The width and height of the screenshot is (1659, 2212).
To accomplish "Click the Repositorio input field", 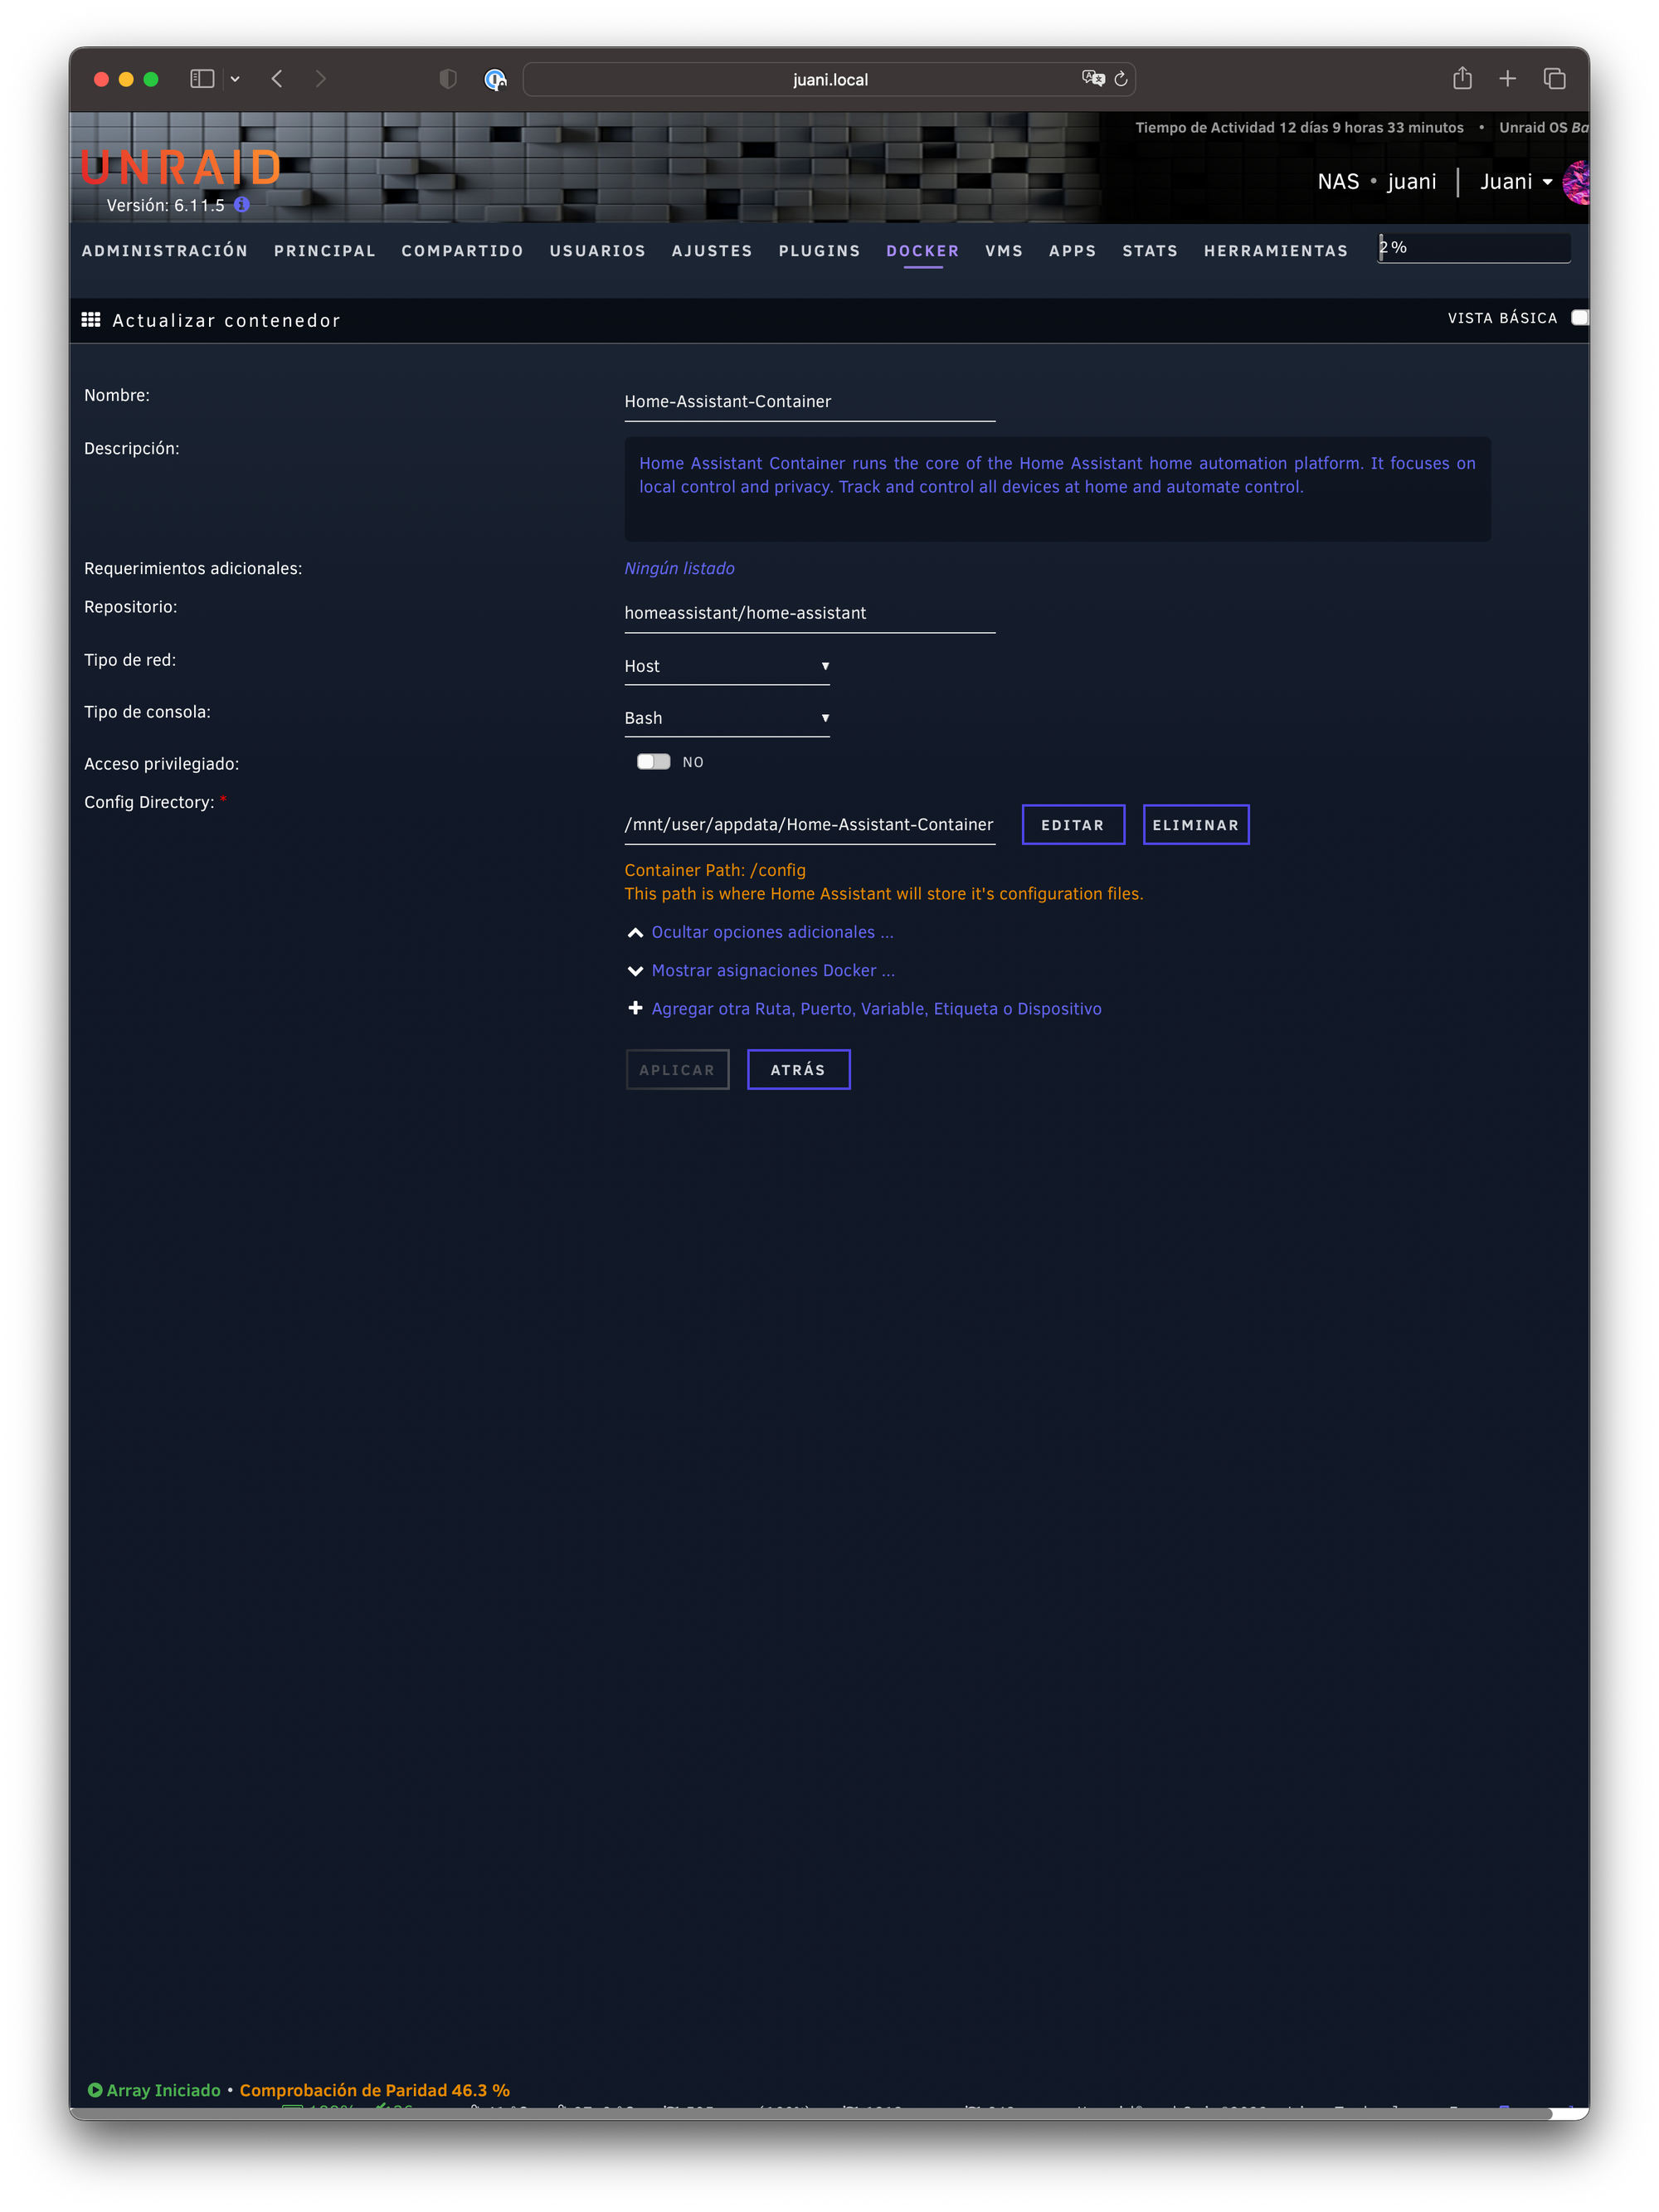I will point(809,613).
